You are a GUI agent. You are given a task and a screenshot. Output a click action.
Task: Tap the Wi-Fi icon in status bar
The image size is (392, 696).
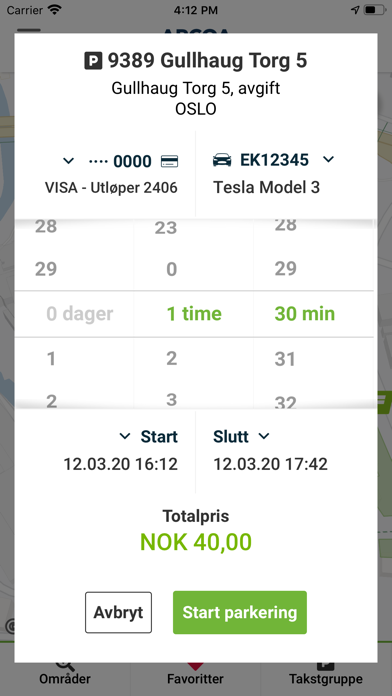54,10
